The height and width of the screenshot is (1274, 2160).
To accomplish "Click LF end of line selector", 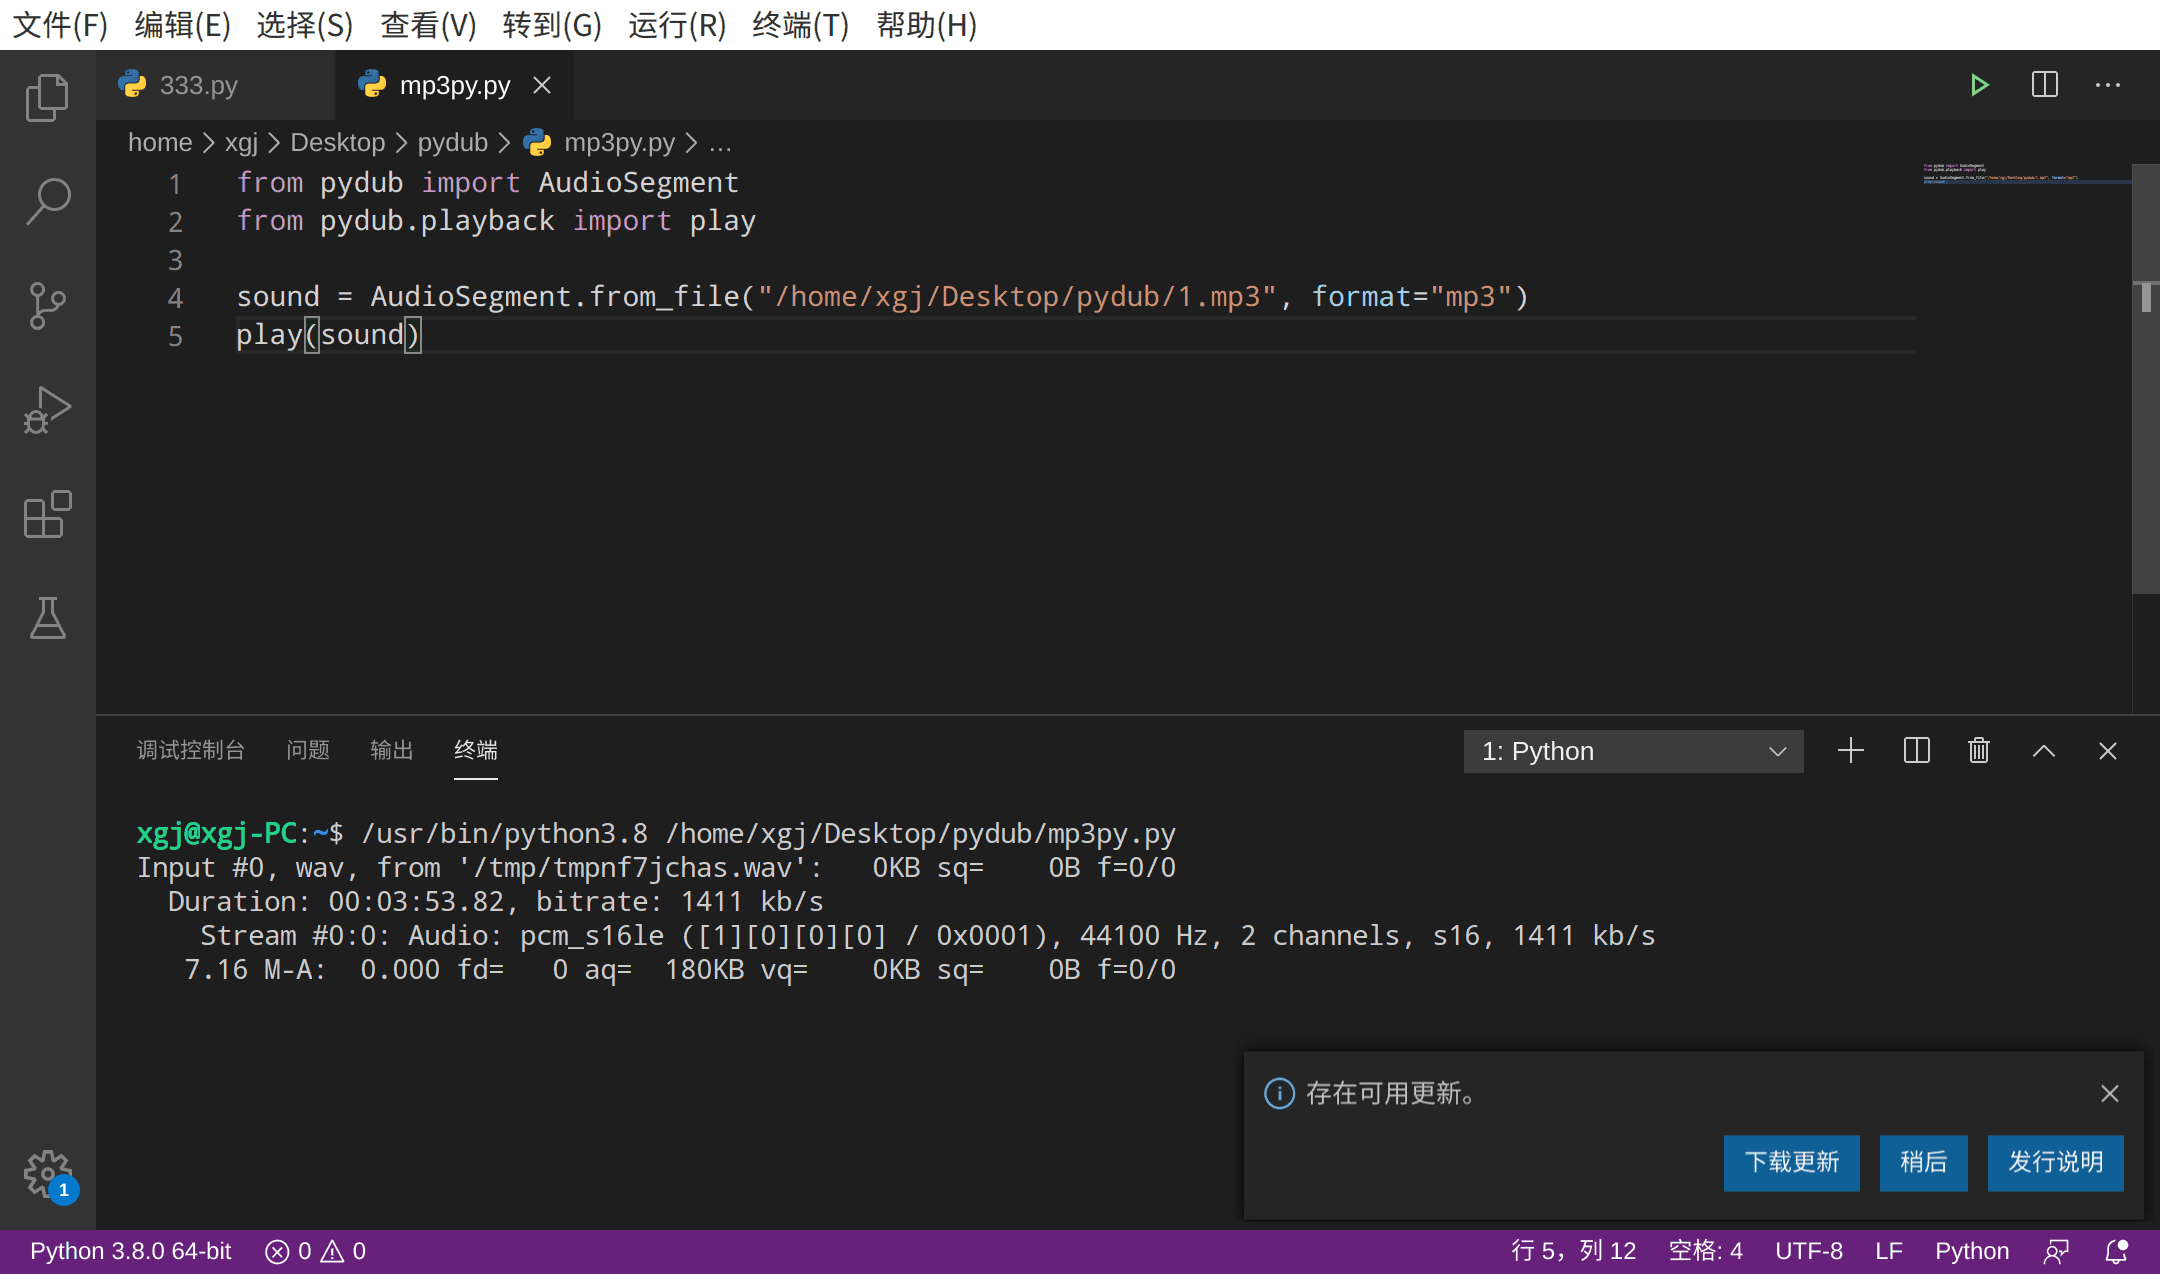I will (x=1889, y=1251).
